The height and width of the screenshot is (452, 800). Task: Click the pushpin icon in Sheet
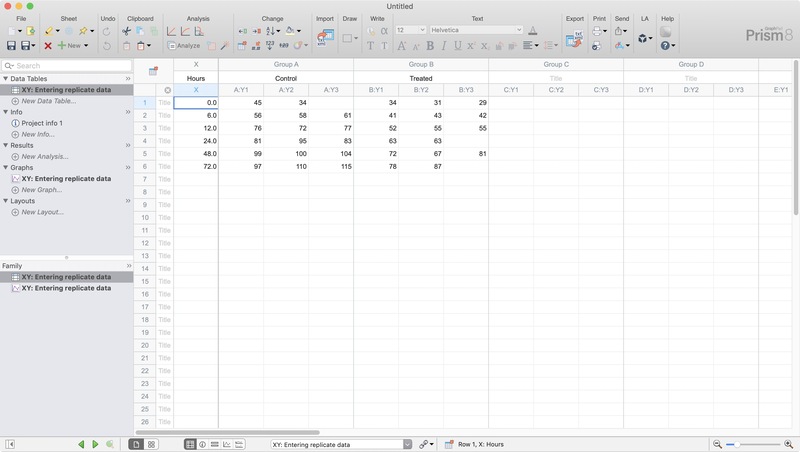(x=83, y=31)
